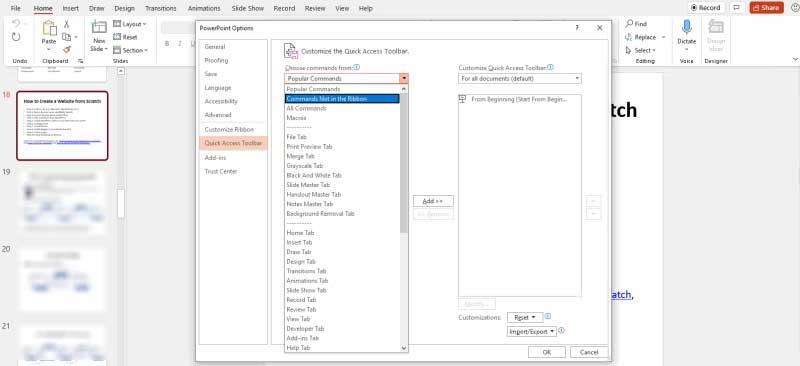Open the Transitions ribbon tab
Viewport: 800px width, 366px height.
(161, 9)
